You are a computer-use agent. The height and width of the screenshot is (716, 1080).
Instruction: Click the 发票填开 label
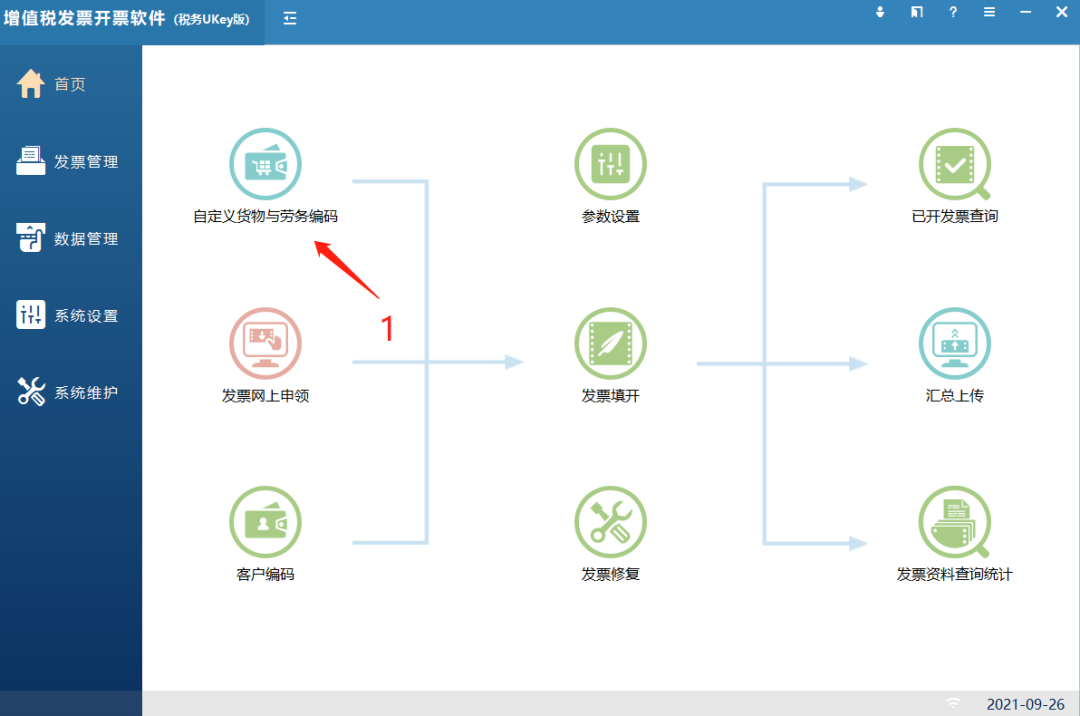(x=610, y=396)
